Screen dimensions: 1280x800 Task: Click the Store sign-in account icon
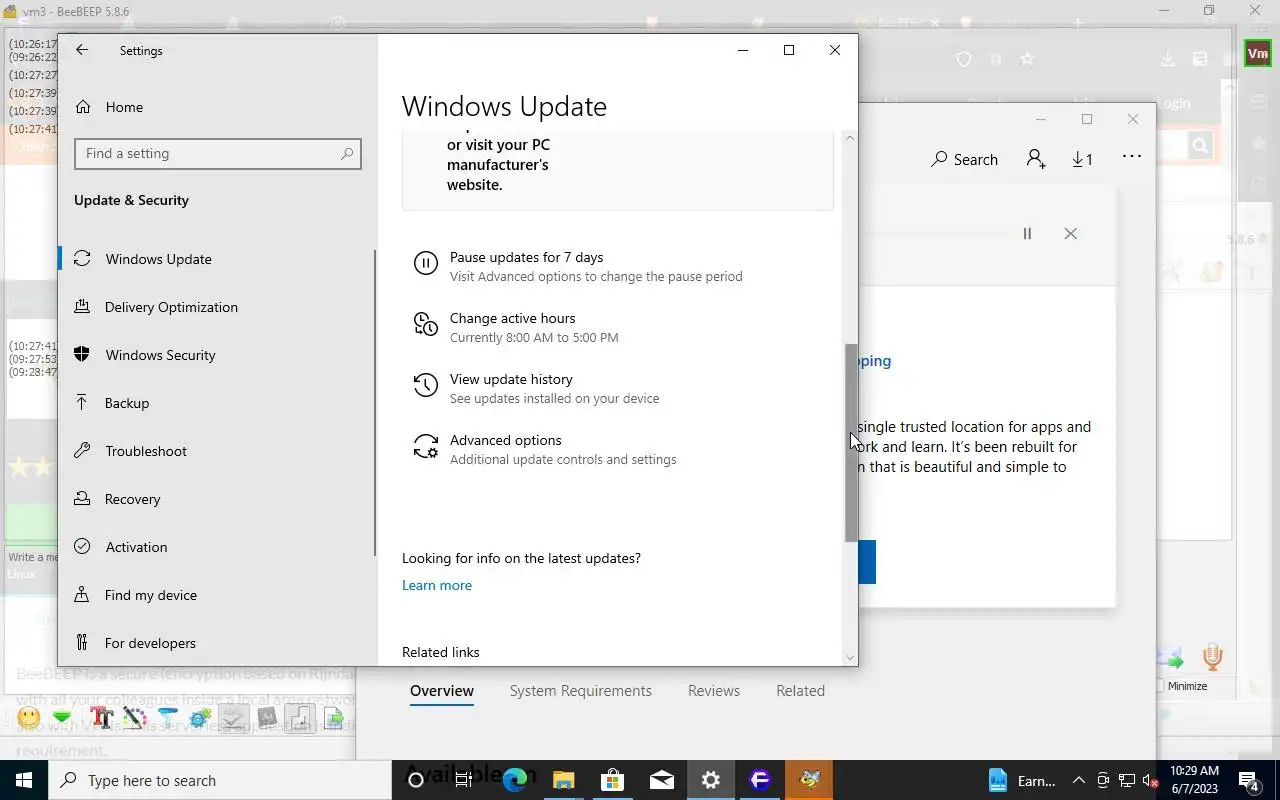pyautogui.click(x=1036, y=159)
